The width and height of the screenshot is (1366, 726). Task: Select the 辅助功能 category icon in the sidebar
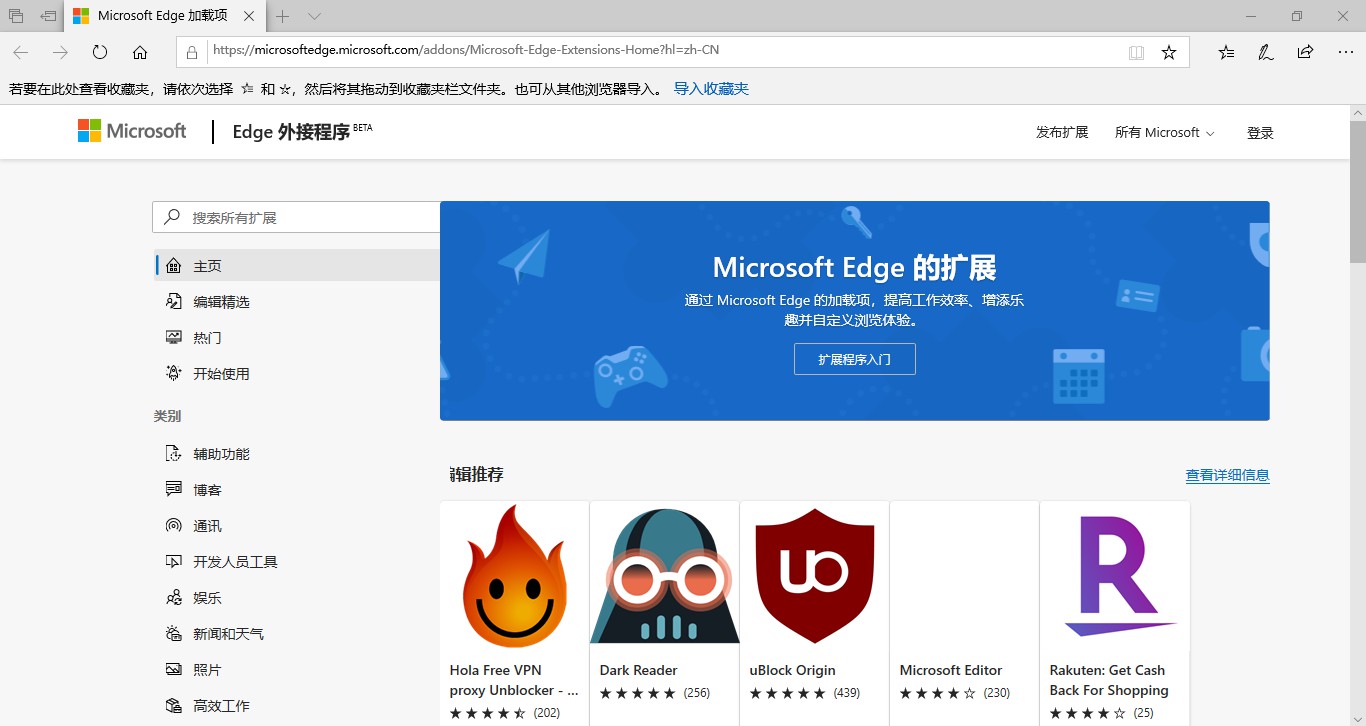pos(174,453)
